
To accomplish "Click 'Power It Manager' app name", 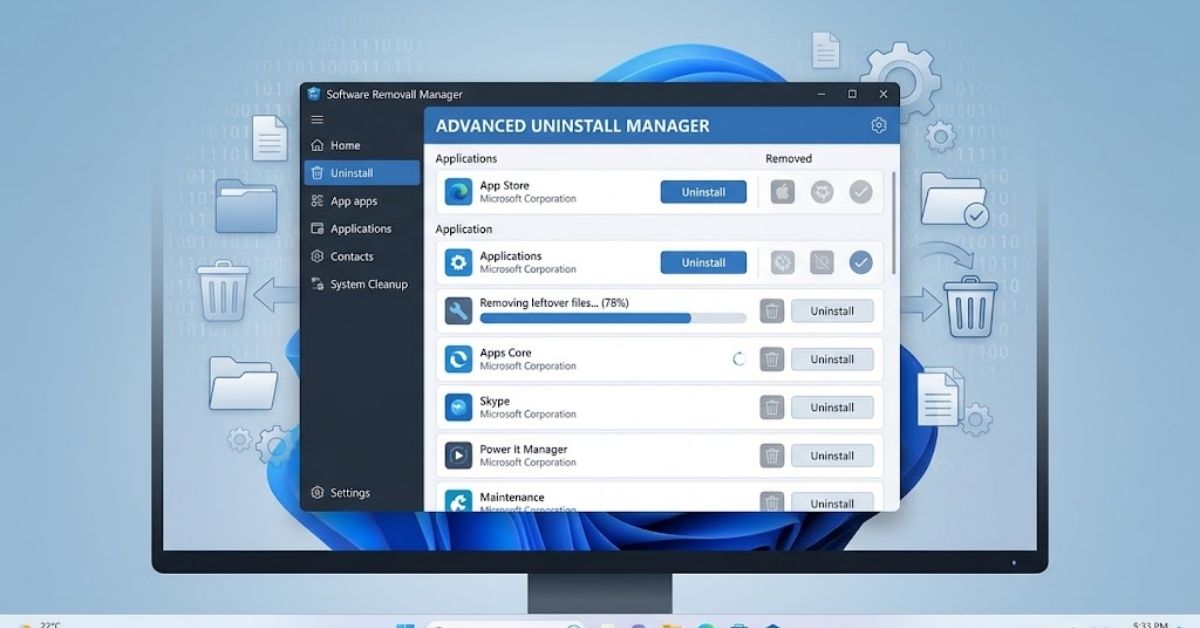I will [x=524, y=449].
